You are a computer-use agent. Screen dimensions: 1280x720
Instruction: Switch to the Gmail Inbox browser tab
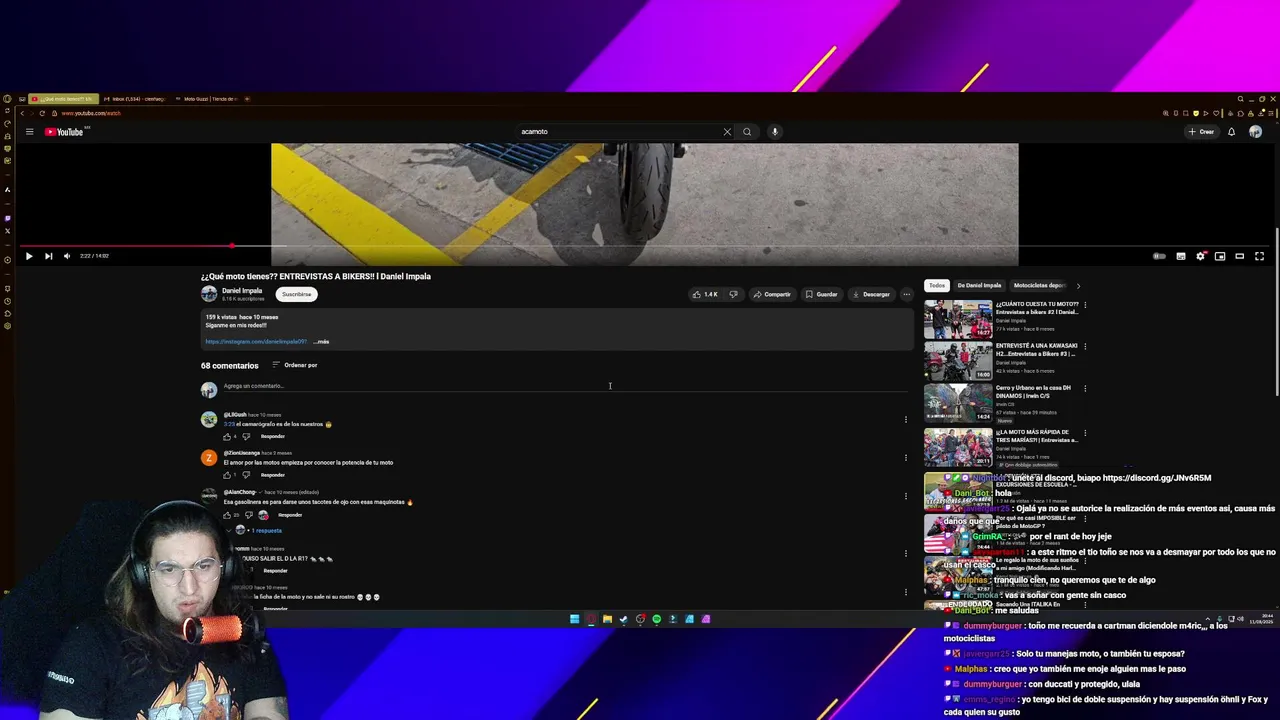134,99
